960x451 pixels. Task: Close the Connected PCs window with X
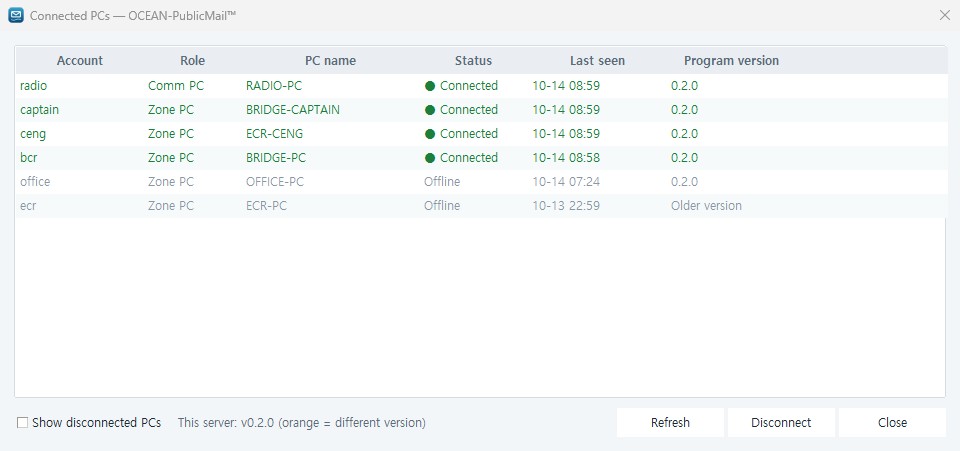coord(945,15)
